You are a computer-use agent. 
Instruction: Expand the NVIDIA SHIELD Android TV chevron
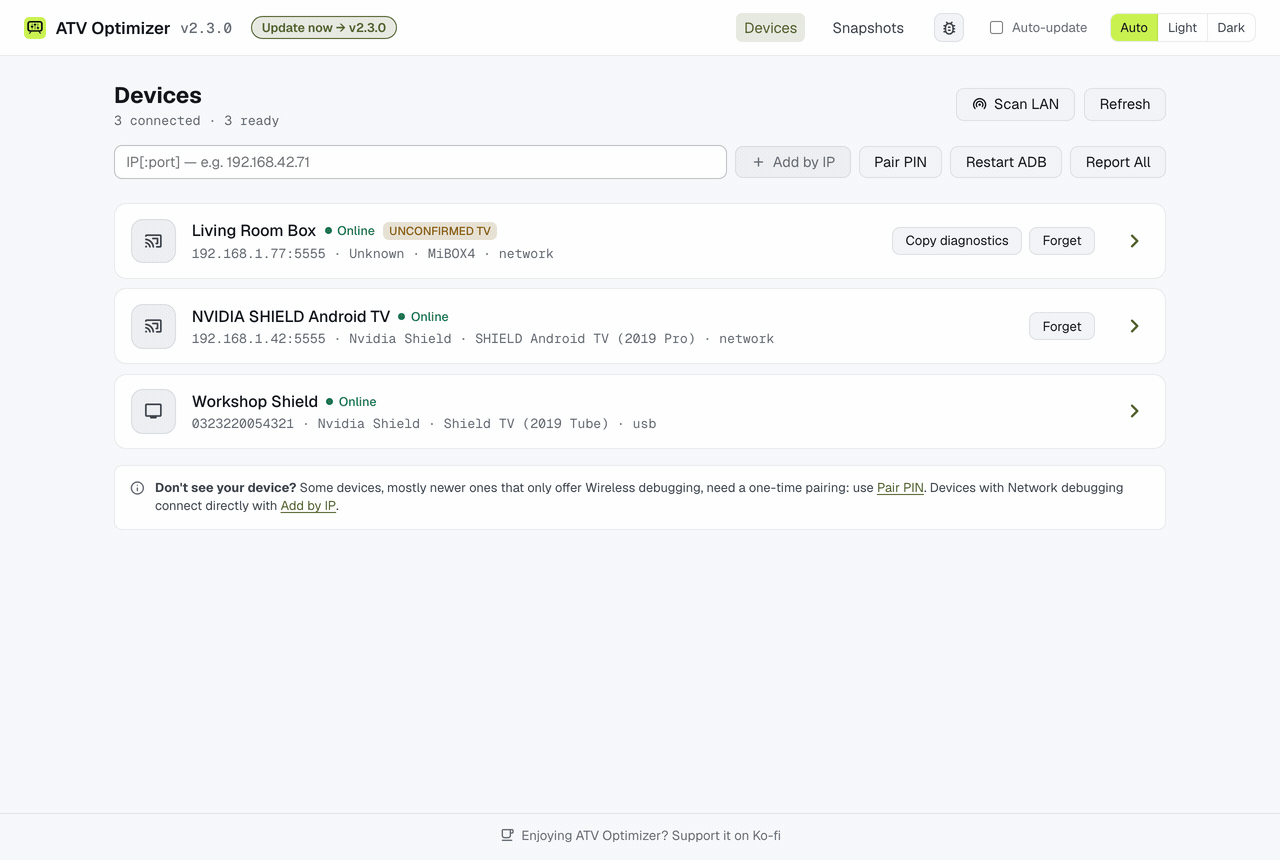[1134, 326]
